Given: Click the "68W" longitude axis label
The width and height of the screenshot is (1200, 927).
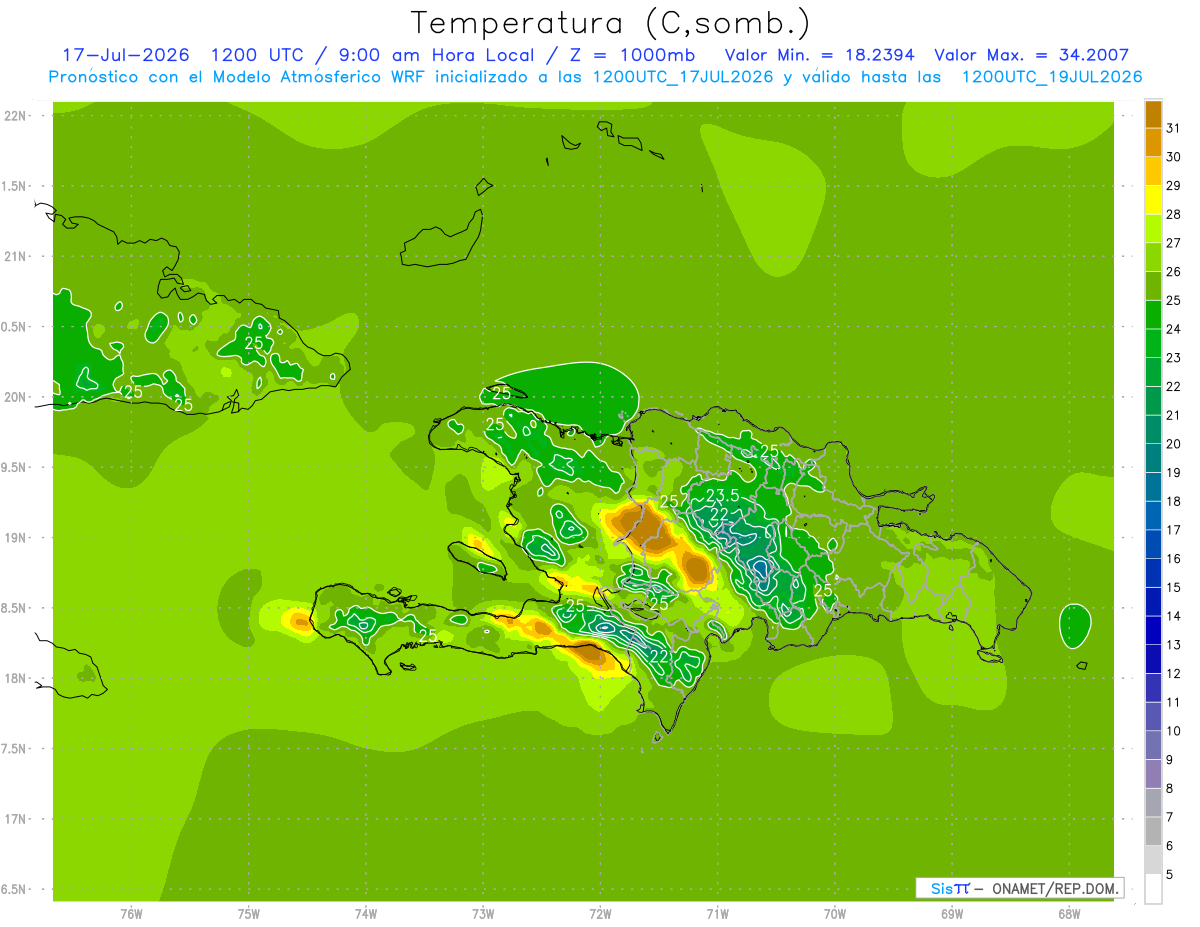Looking at the screenshot, I should 1068,914.
